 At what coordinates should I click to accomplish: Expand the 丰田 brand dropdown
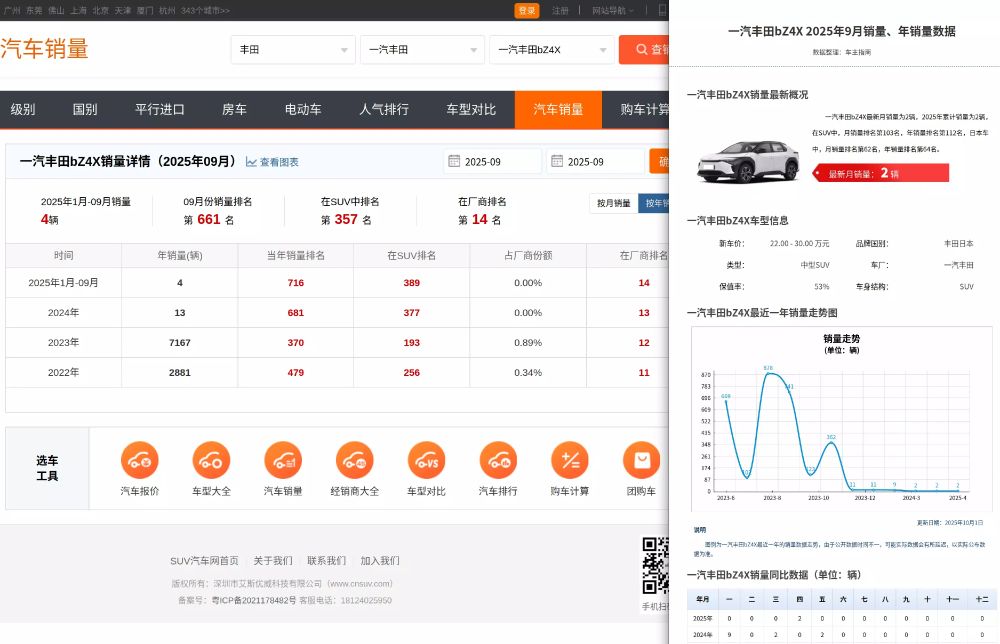[x=293, y=49]
